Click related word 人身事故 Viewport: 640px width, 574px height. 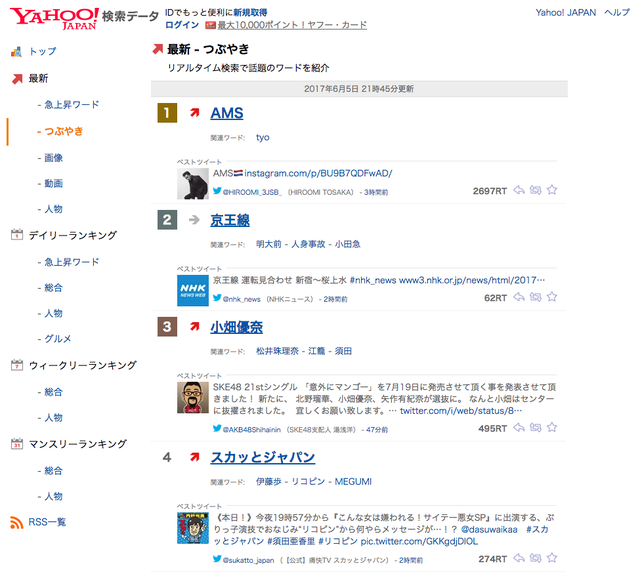308,244
